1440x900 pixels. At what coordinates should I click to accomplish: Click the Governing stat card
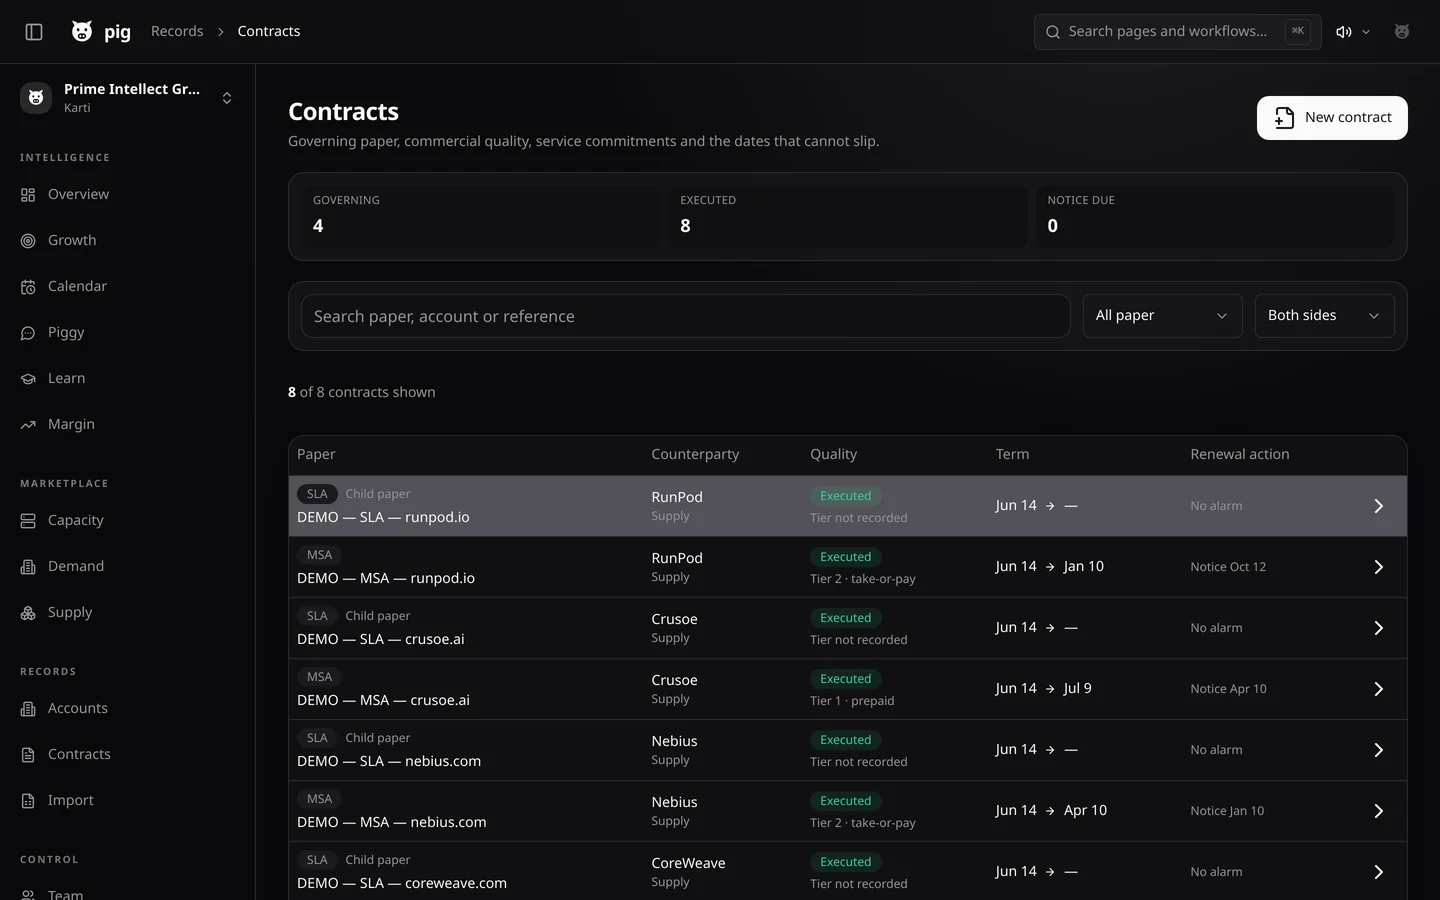(480, 216)
